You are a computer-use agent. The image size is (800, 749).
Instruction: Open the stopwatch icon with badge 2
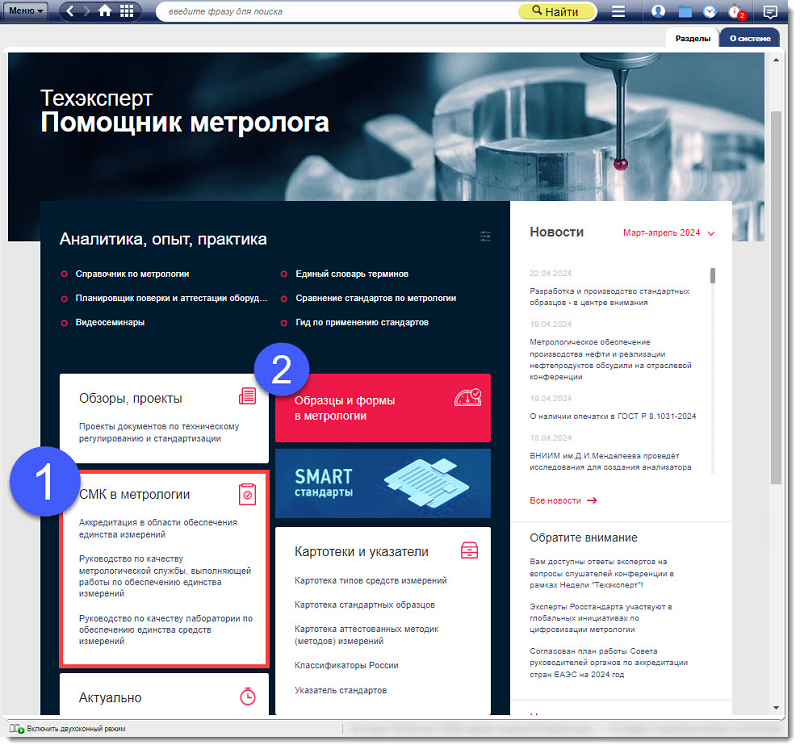point(737,12)
